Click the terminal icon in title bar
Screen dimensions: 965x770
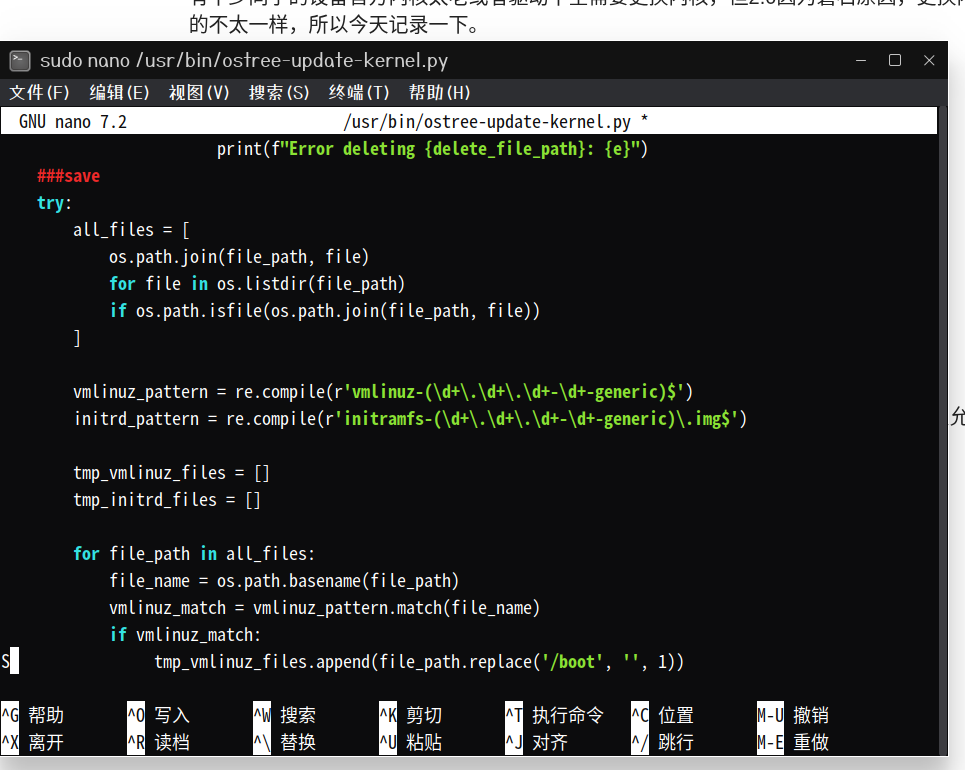coord(20,61)
